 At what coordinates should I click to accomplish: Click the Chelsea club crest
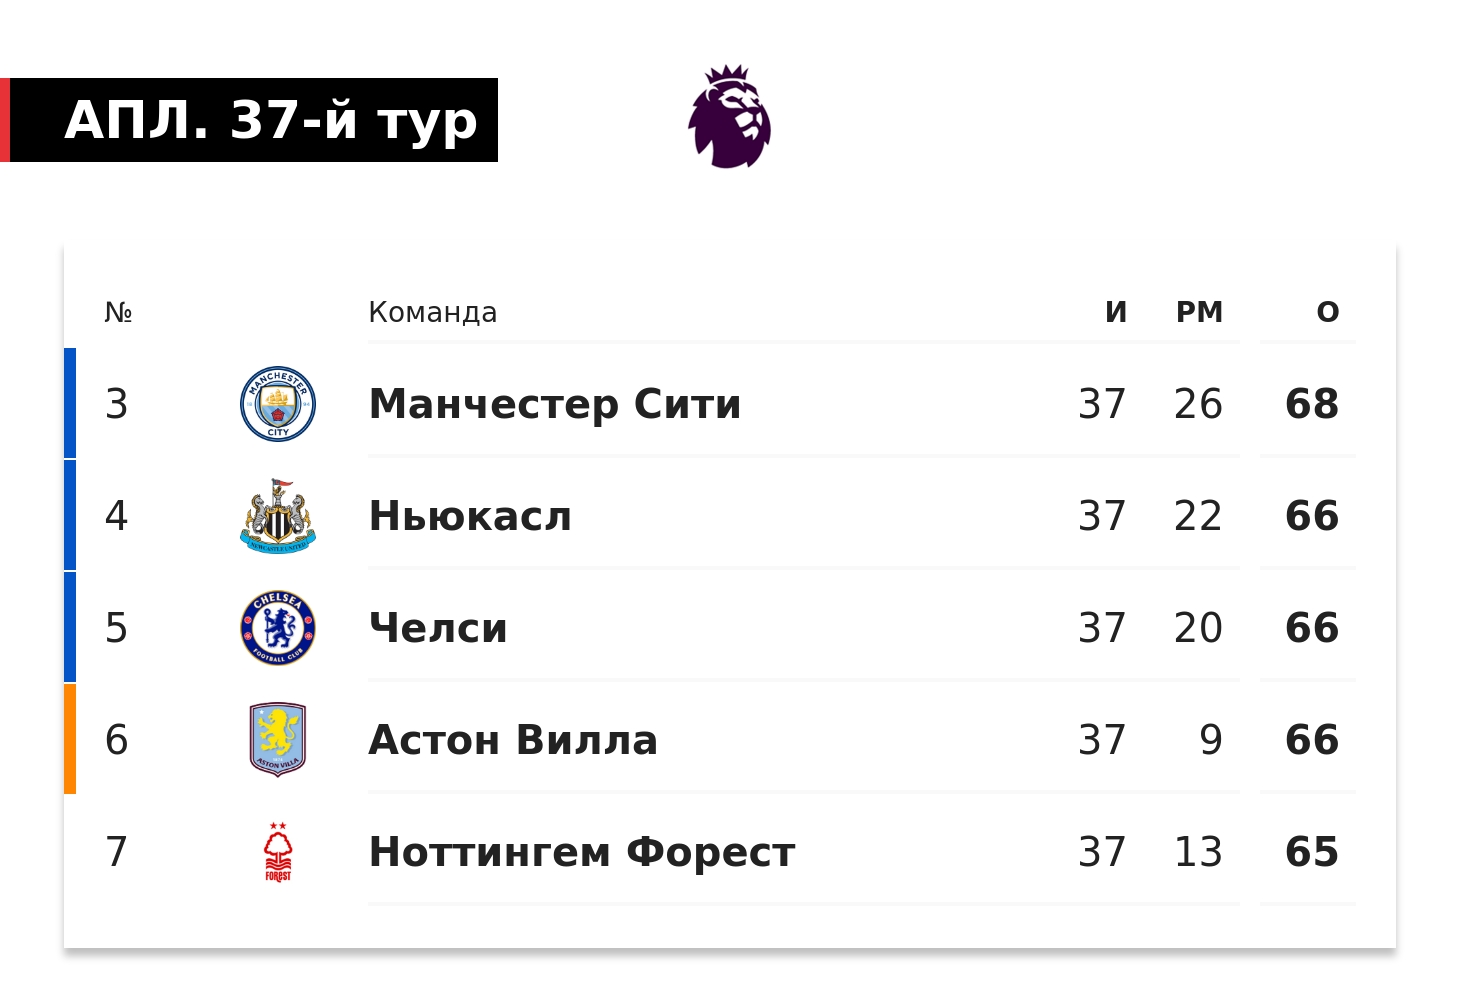pyautogui.click(x=278, y=628)
